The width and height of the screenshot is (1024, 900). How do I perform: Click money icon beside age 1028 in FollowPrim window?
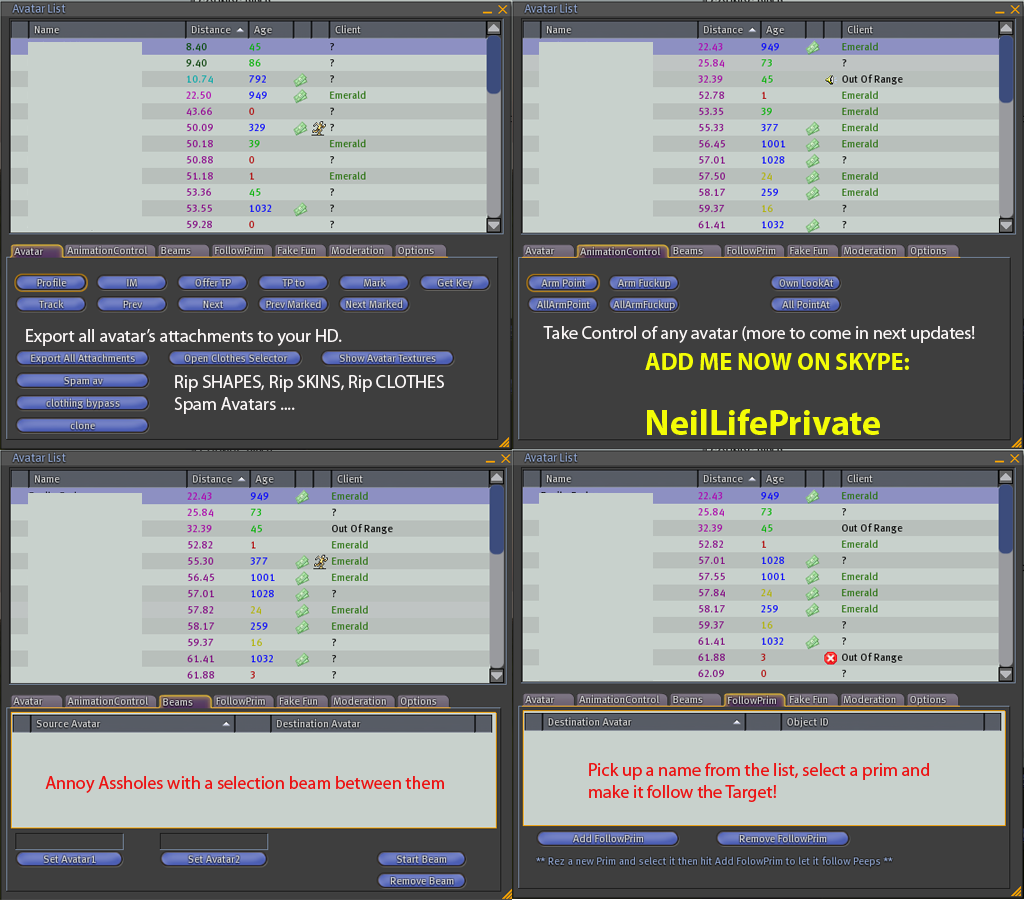(812, 561)
